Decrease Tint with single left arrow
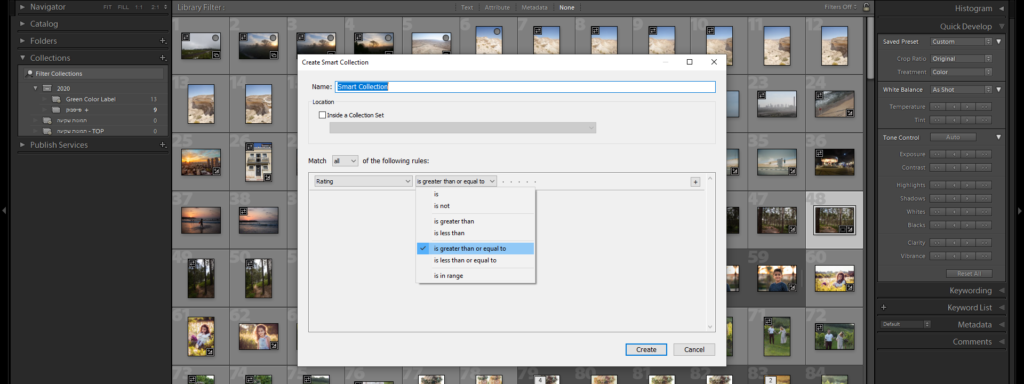1024x384 pixels. click(x=953, y=120)
